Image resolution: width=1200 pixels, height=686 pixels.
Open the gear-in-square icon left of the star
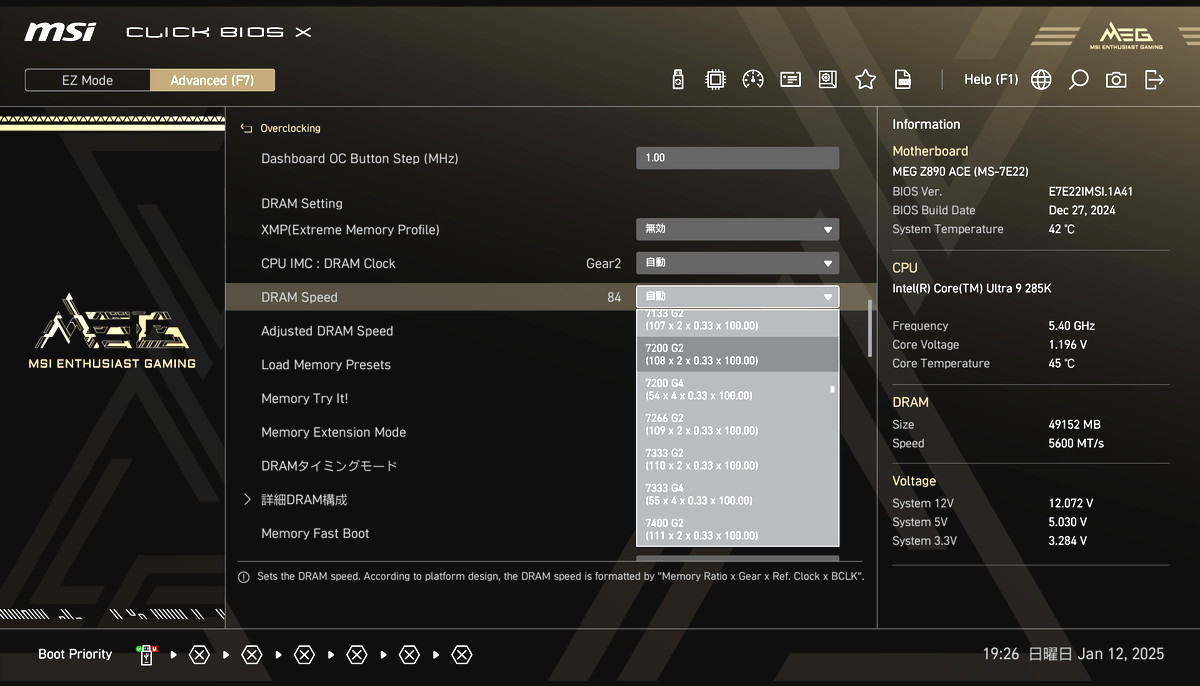pos(827,80)
